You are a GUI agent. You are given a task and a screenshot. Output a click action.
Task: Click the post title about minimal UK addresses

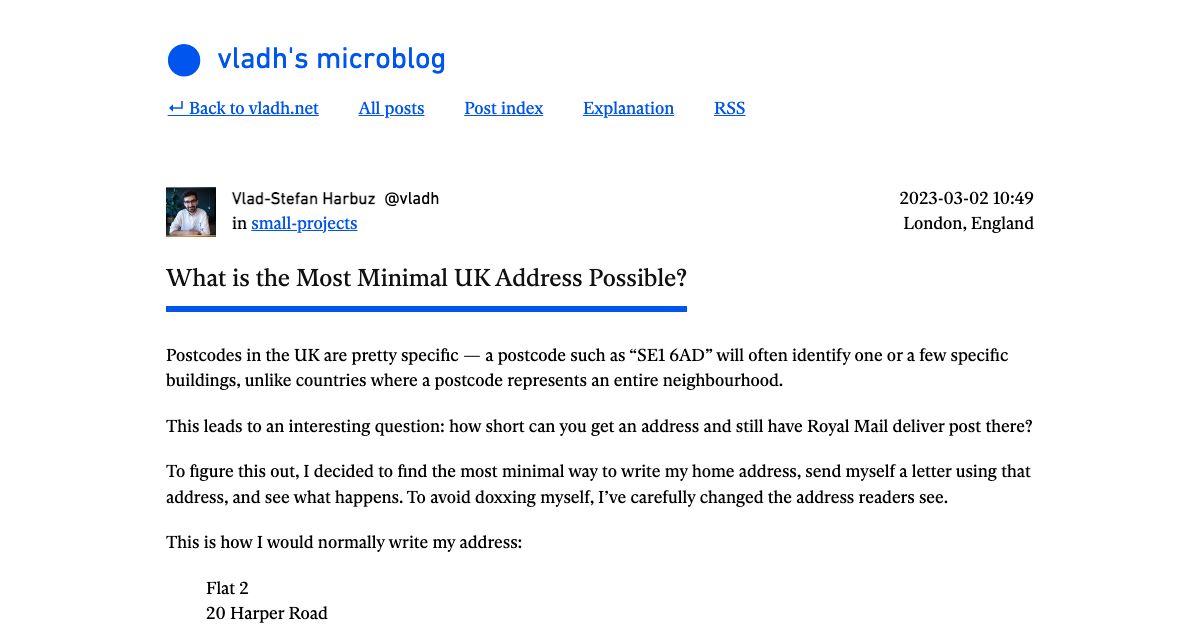click(x=427, y=278)
